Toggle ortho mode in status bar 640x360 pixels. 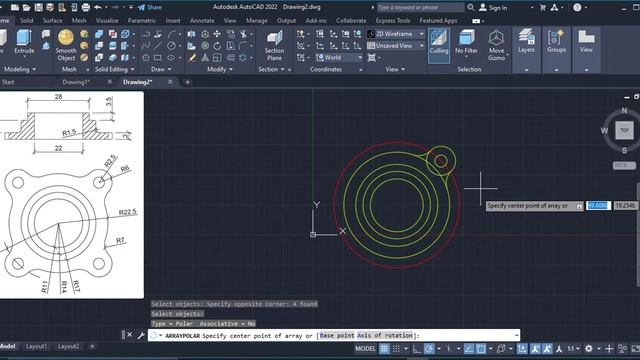tap(416, 349)
